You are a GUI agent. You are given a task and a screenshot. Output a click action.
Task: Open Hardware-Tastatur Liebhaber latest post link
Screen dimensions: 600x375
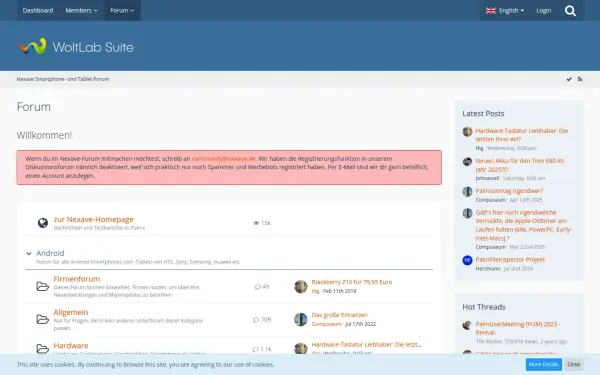522,135
